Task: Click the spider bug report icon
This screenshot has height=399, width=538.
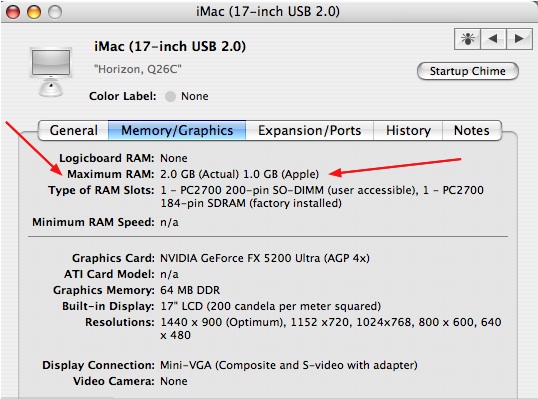Action: pos(467,38)
